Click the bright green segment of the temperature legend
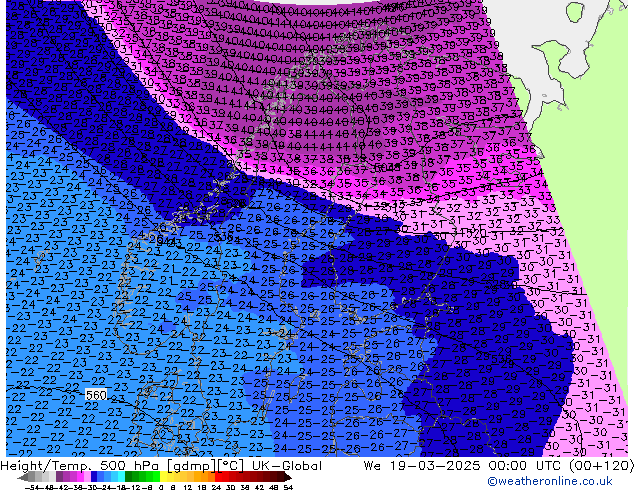 156,478
